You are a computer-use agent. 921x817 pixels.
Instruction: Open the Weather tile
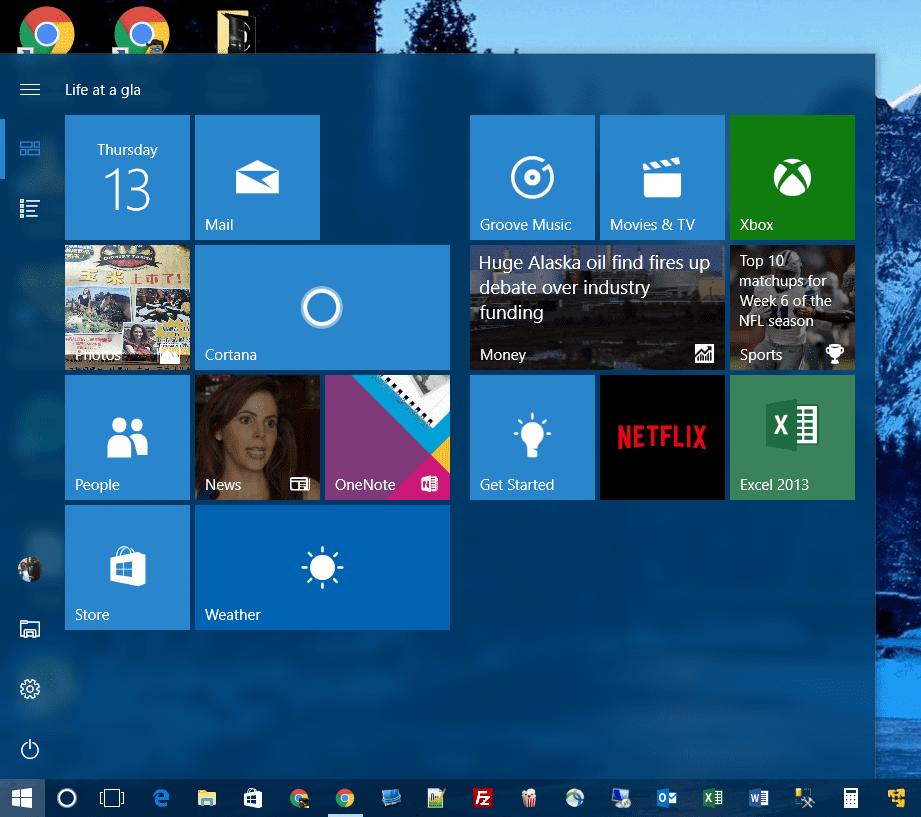(322, 567)
